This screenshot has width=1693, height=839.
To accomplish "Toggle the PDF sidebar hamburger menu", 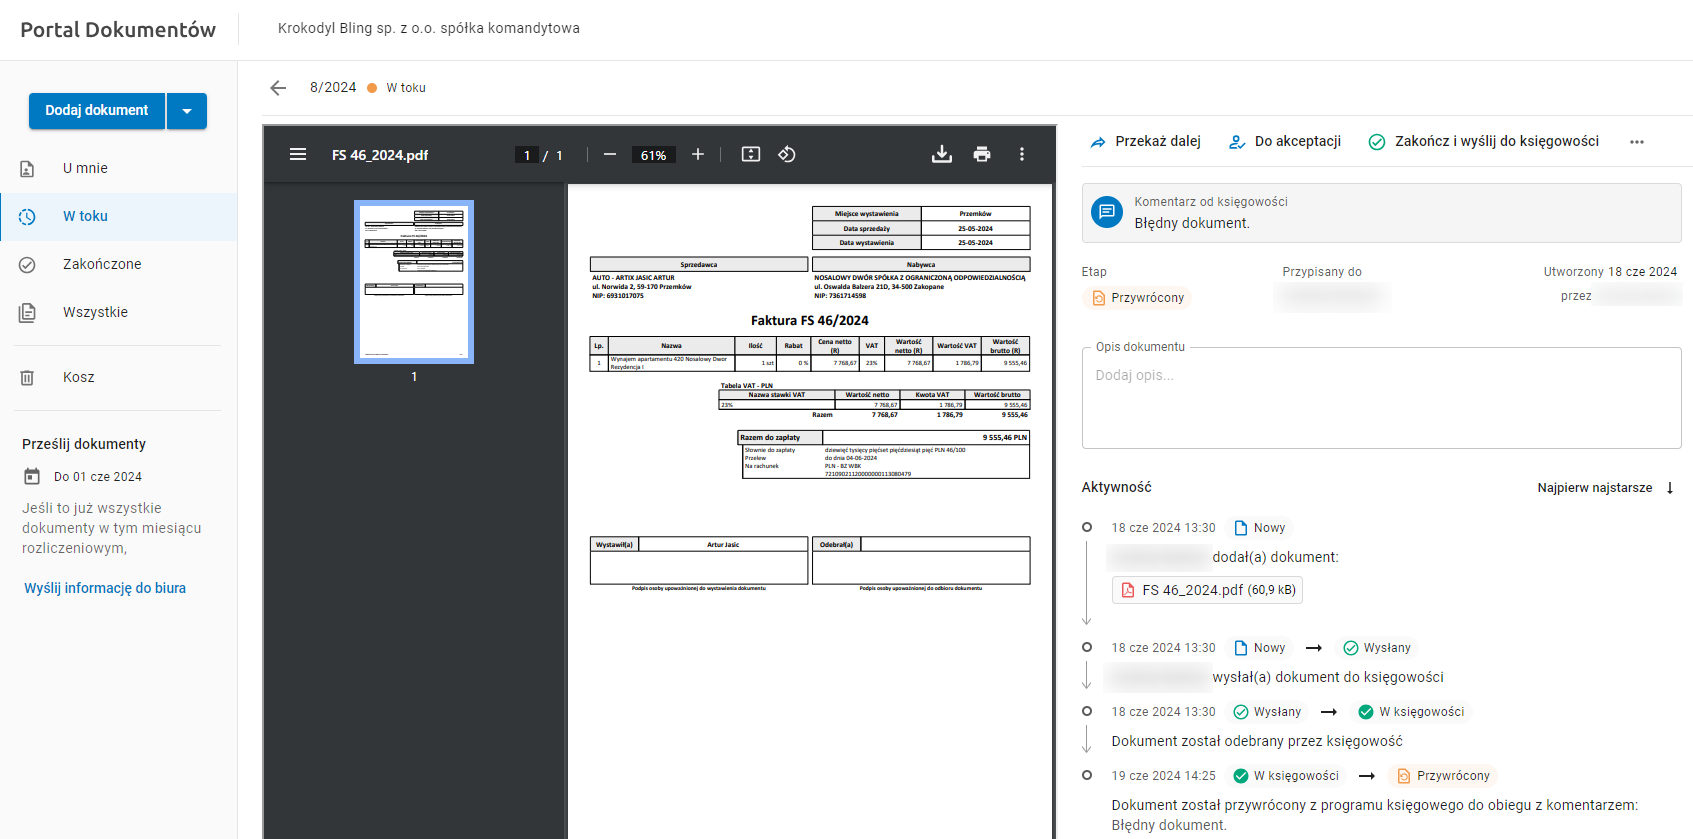I will pyautogui.click(x=298, y=154).
